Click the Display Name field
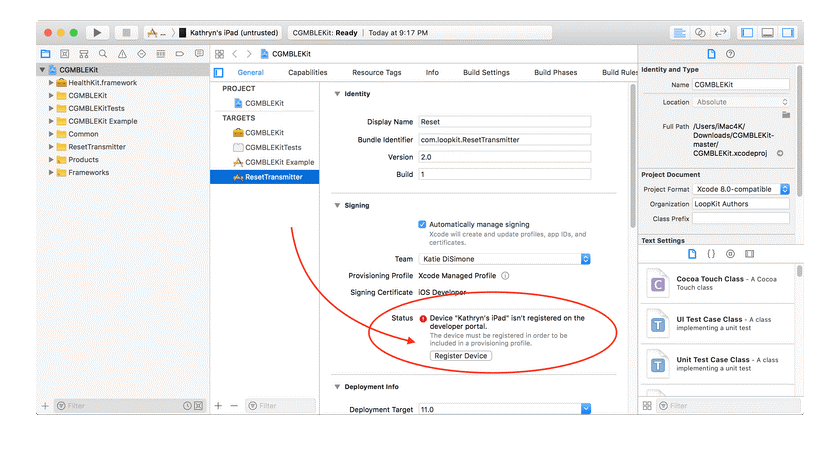Screen dimensions: 840x466 pyautogui.click(x=505, y=122)
